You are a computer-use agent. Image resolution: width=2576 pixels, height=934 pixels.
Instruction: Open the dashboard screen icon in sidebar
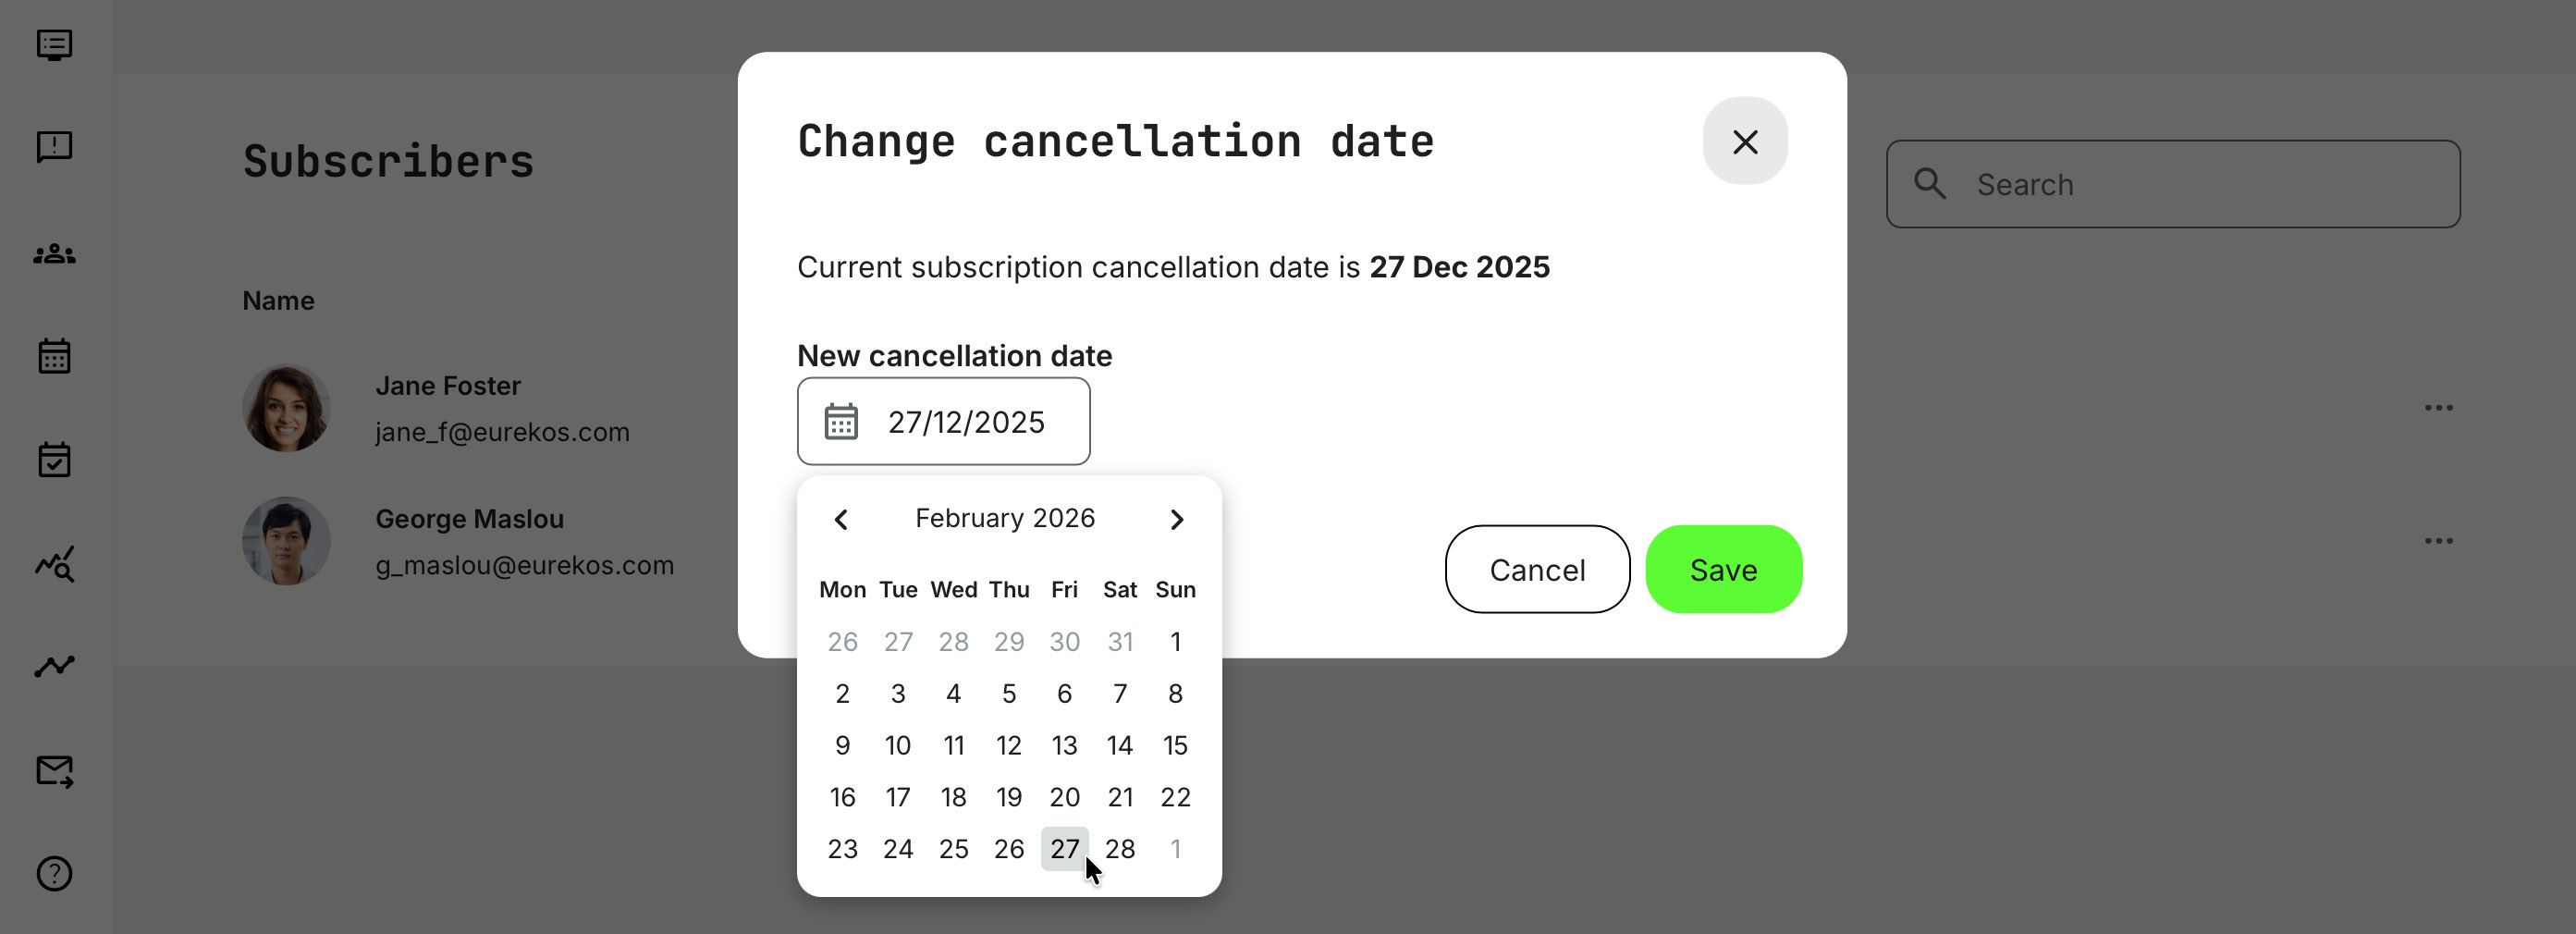55,45
